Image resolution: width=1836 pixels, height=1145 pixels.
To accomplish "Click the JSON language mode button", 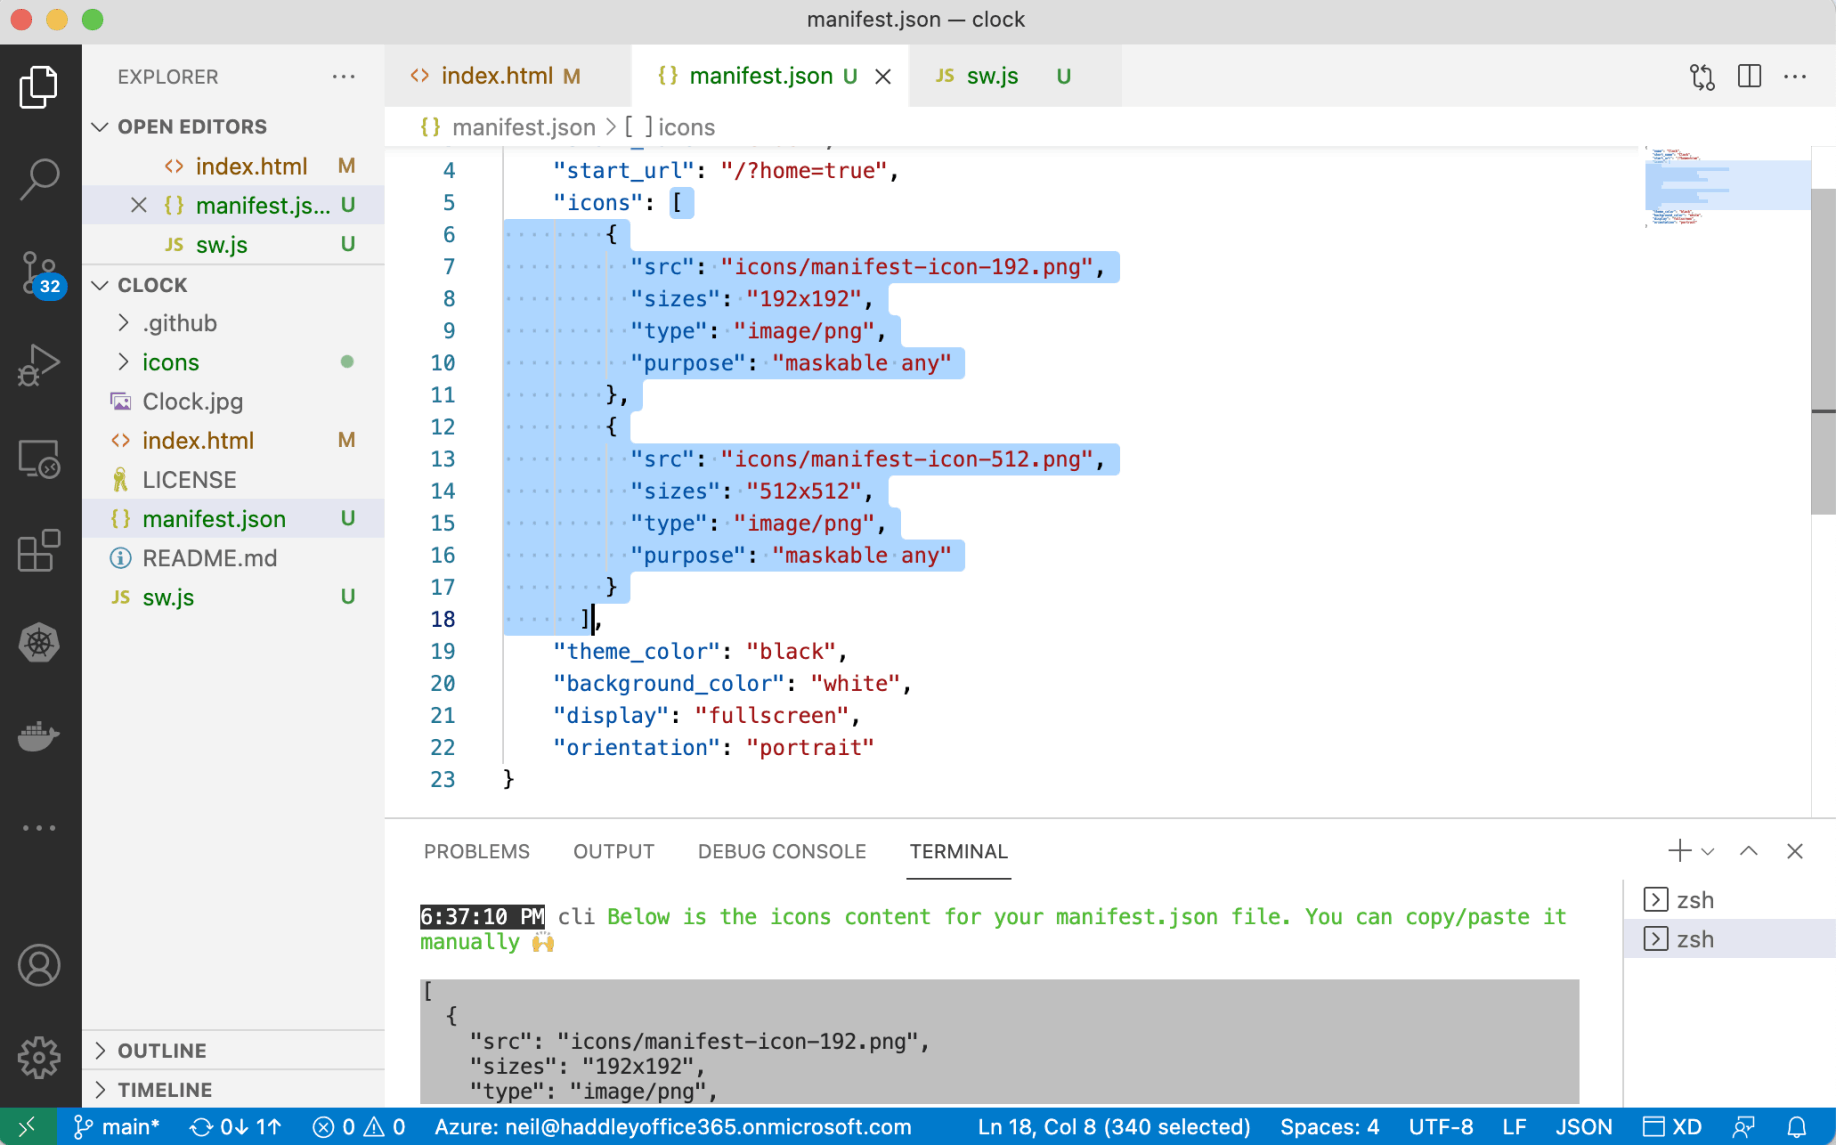I will 1583,1127.
